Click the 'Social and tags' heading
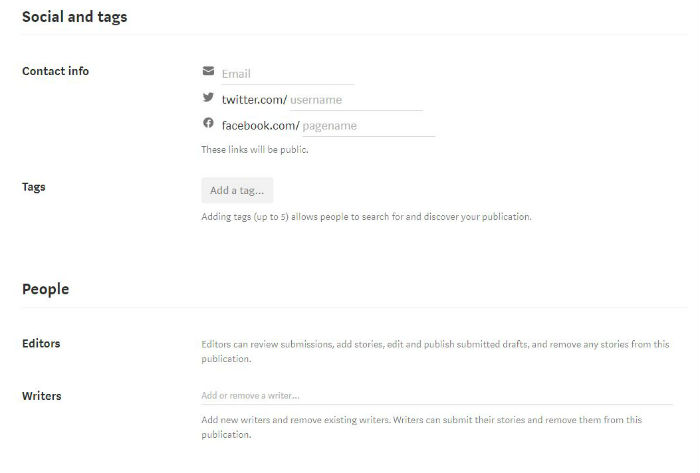Viewport: 700px width, 473px height. 74,17
